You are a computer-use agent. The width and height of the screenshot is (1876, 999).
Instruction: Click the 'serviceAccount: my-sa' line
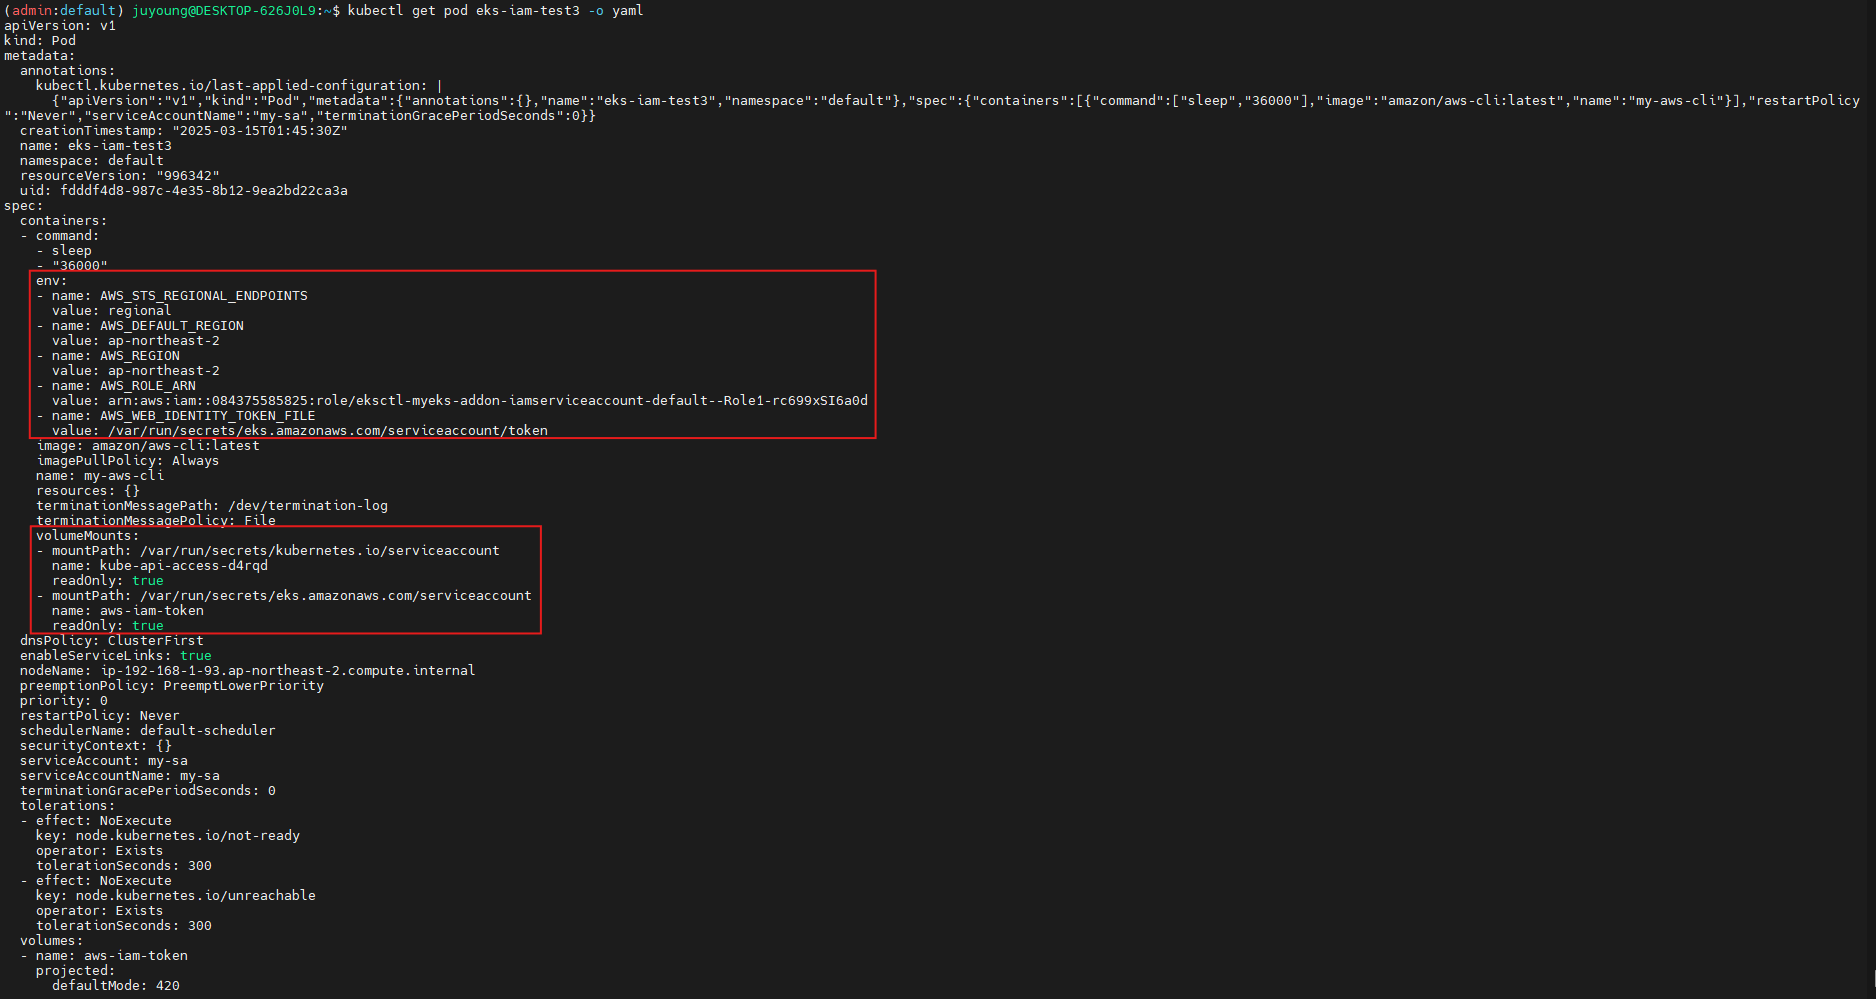pos(104,761)
